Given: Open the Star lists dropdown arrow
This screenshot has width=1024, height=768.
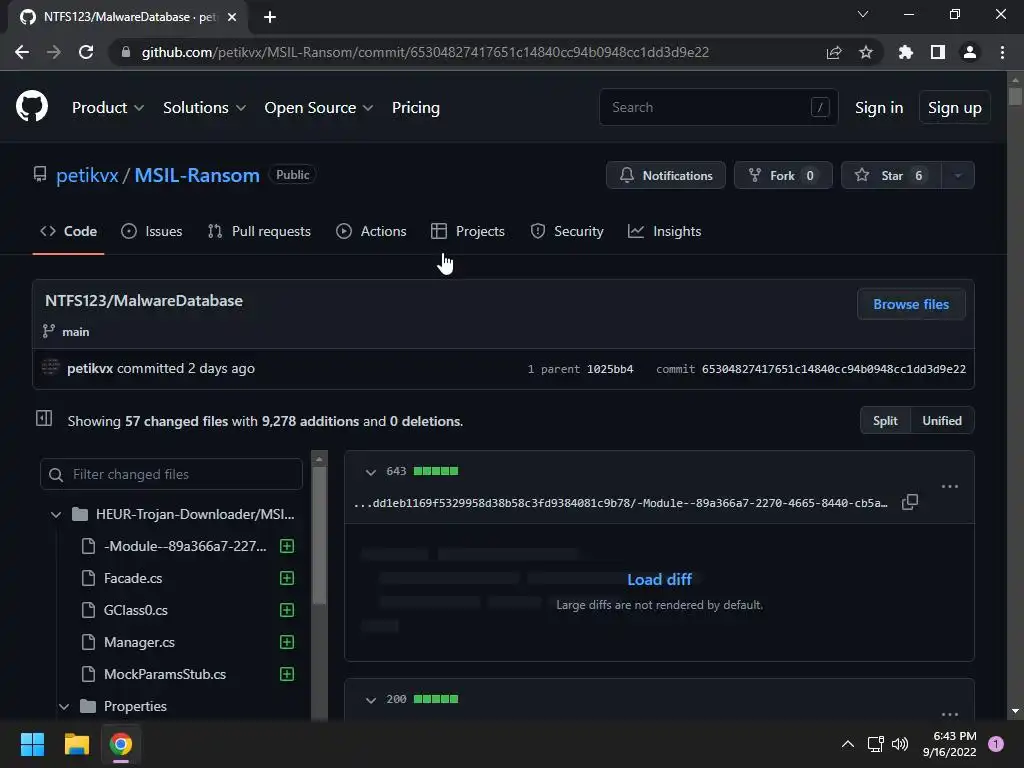Looking at the screenshot, I should point(957,175).
